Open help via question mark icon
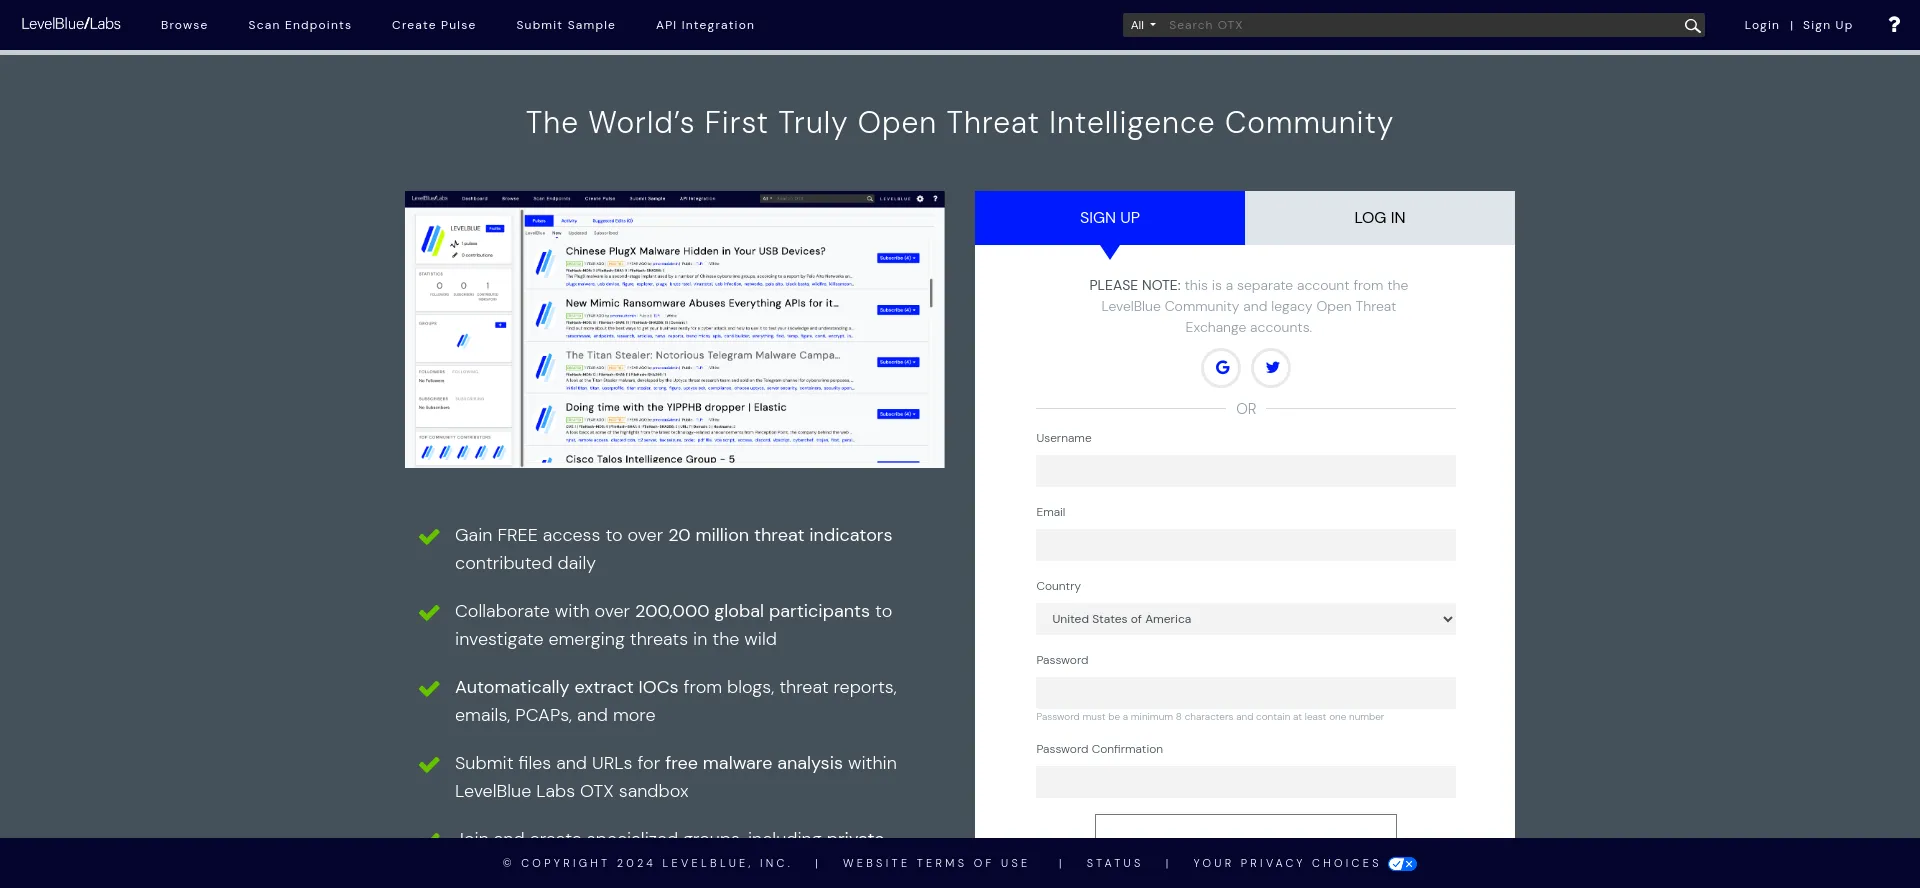 point(1893,25)
